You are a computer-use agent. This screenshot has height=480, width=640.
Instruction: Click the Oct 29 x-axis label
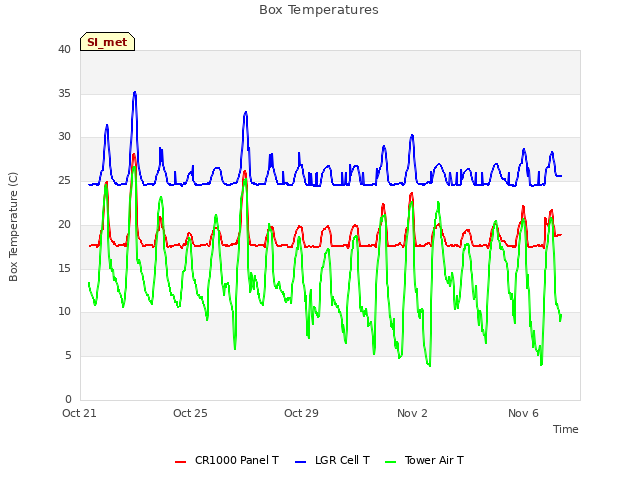coord(301,413)
